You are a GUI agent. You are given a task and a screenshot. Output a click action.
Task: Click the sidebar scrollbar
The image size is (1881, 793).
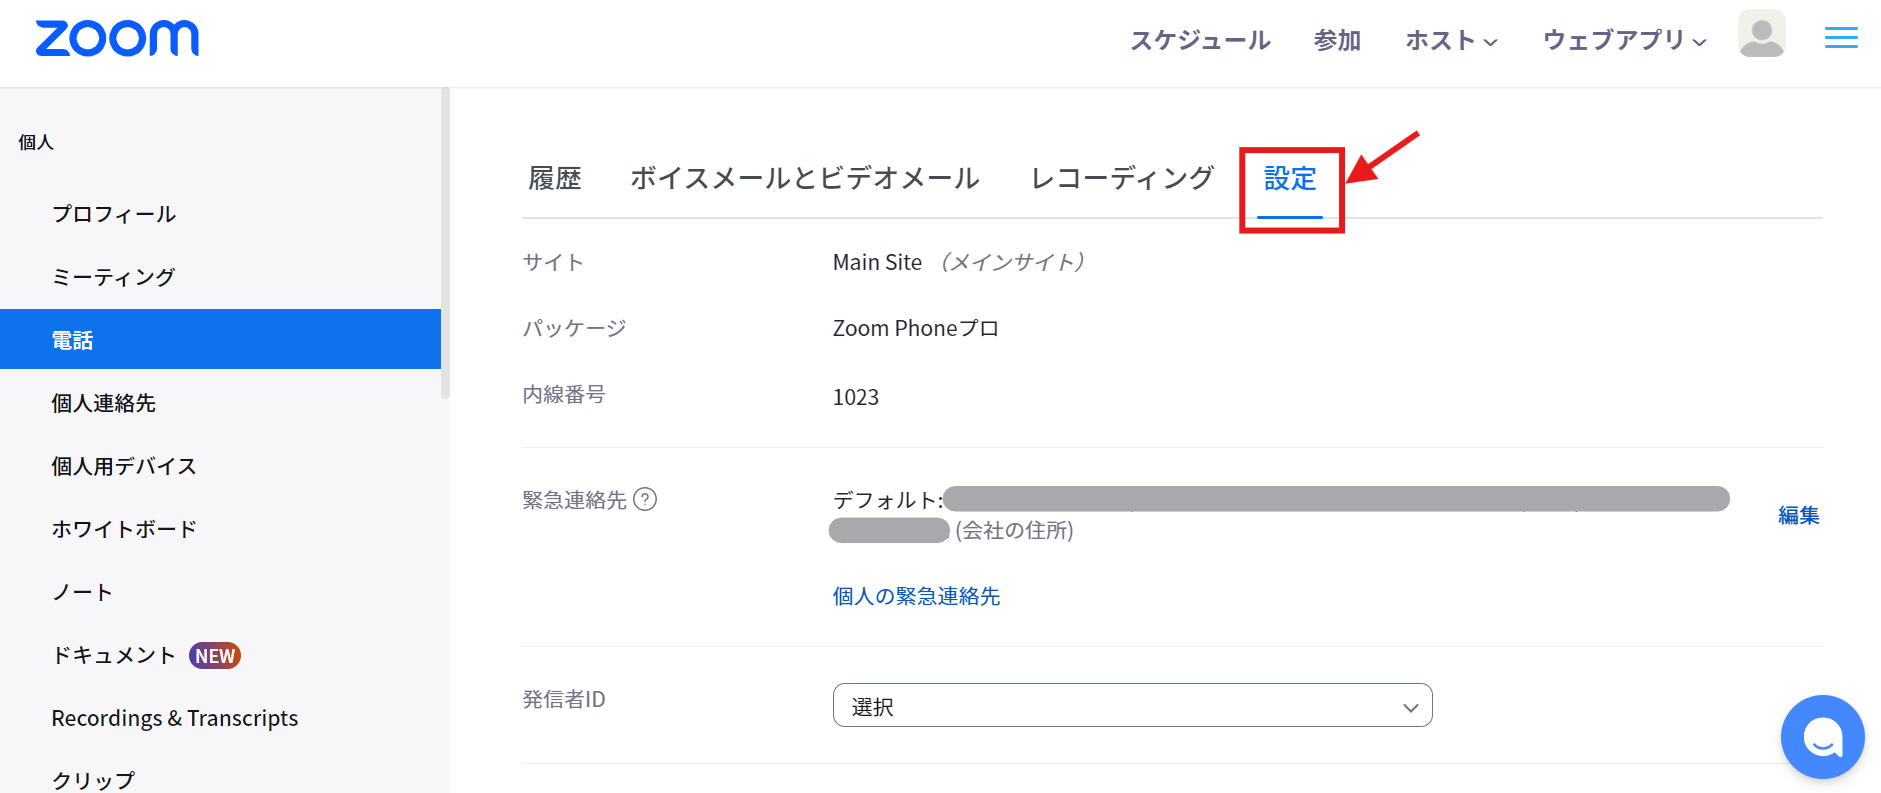point(445,245)
